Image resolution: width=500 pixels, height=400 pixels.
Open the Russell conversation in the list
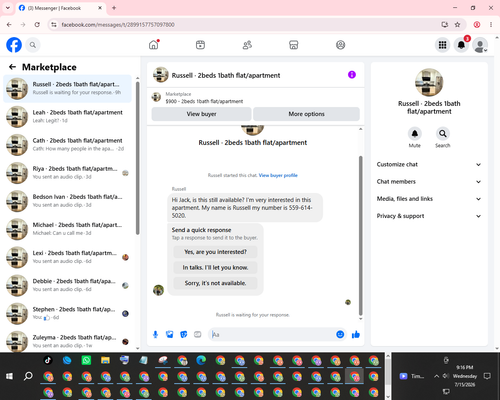(67, 89)
